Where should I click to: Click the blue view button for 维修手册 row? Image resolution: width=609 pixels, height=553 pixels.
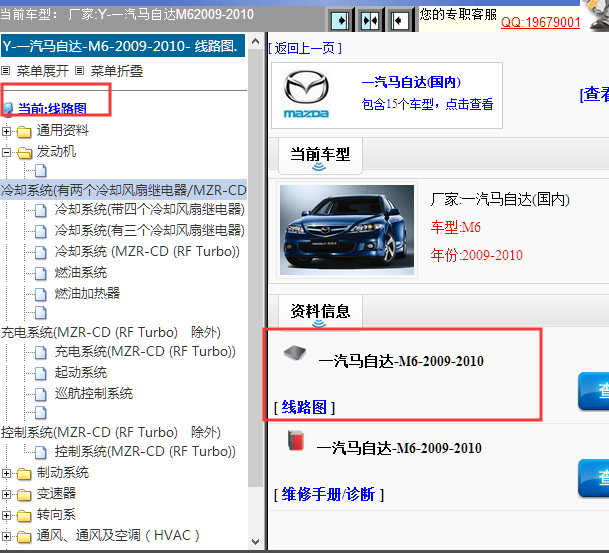click(x=593, y=478)
